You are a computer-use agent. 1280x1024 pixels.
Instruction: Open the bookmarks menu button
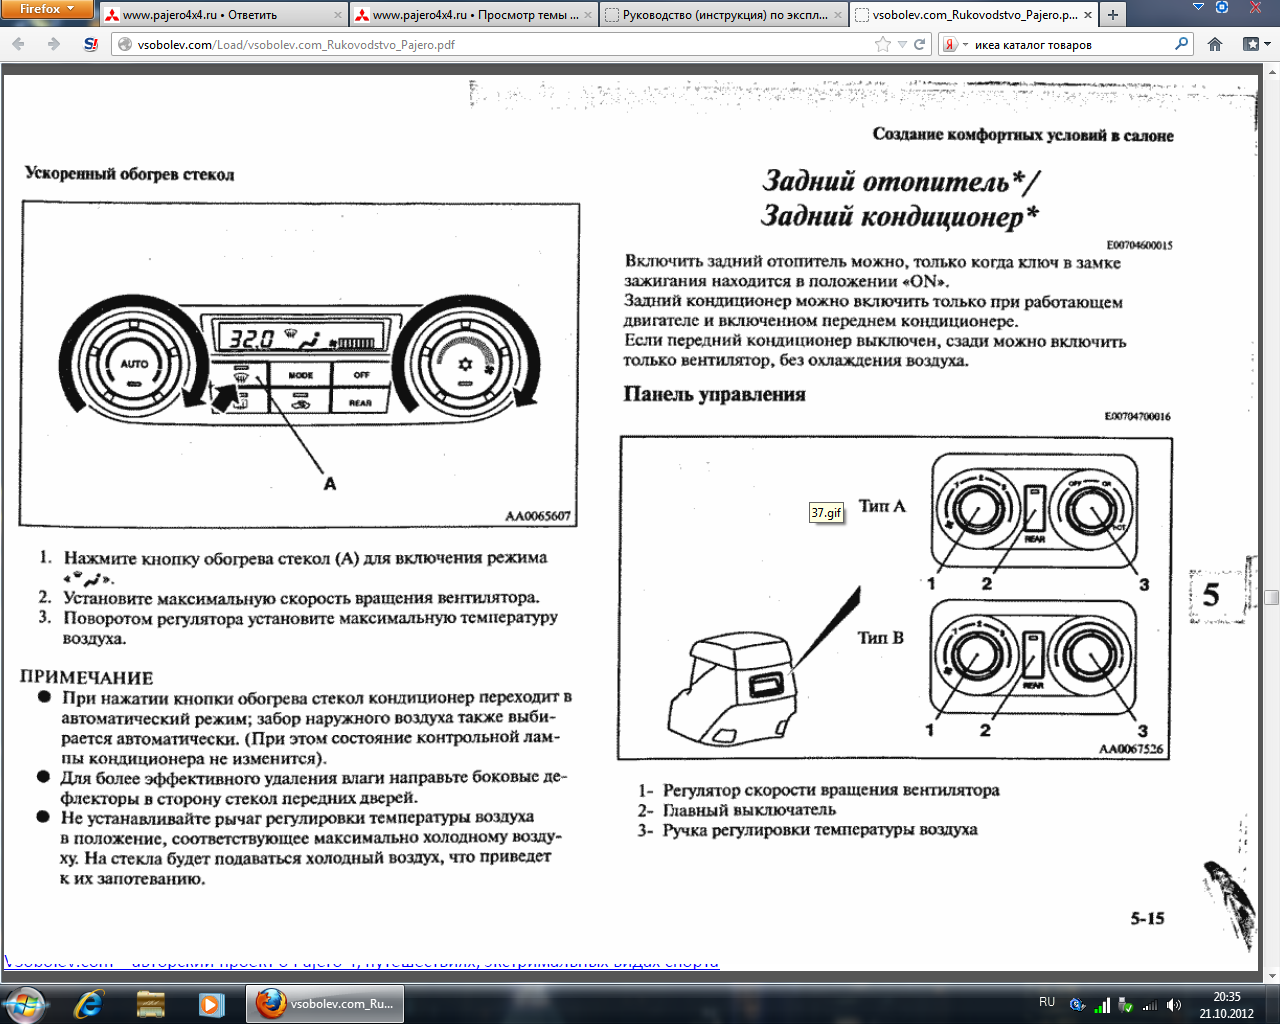click(x=1255, y=44)
